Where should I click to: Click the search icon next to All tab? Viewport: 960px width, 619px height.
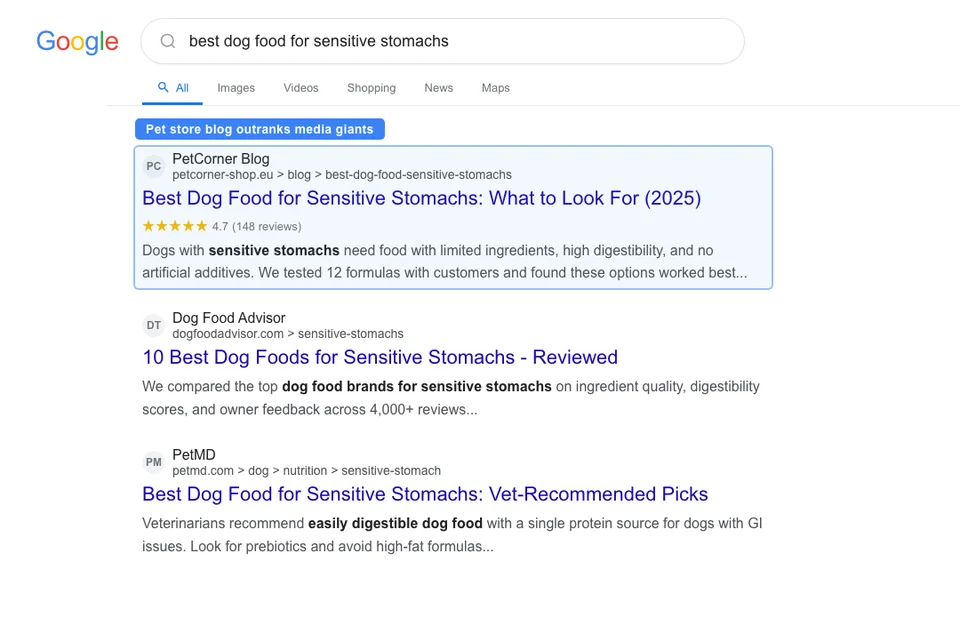click(161, 87)
